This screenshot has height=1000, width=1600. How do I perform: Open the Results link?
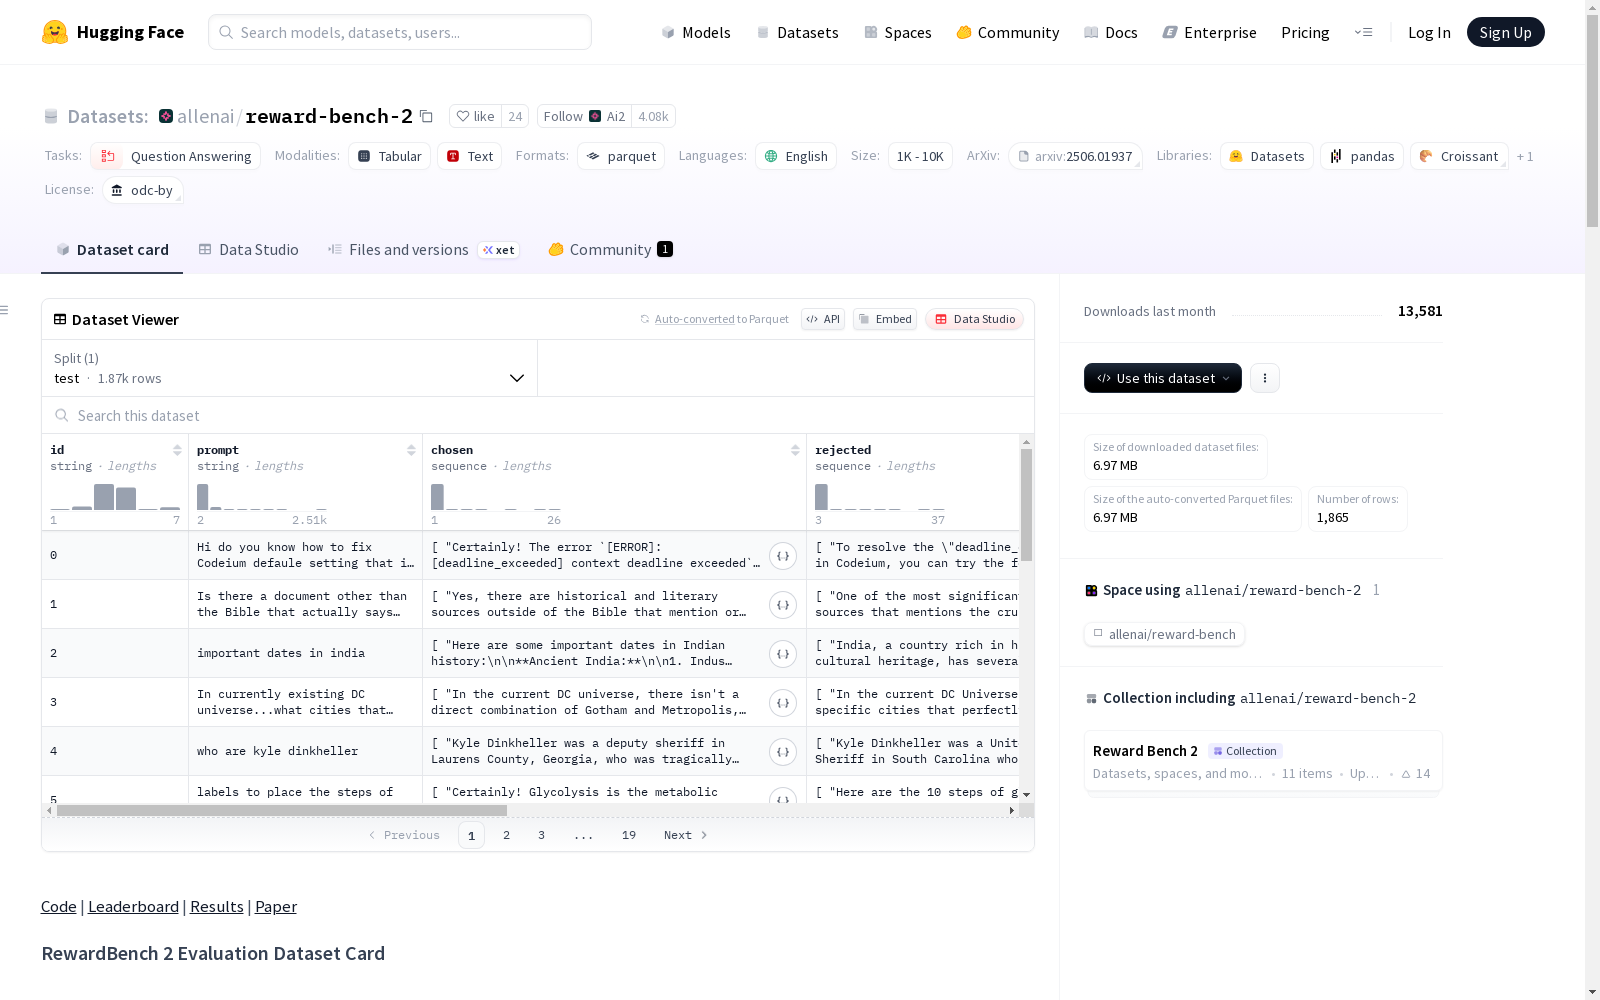[x=217, y=906]
